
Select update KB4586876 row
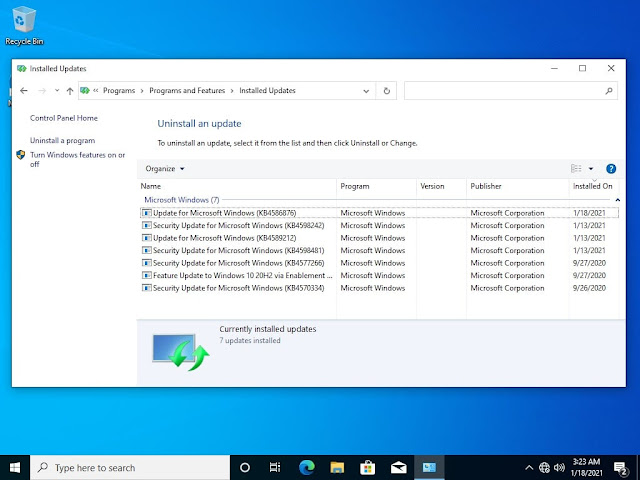pyautogui.click(x=379, y=213)
